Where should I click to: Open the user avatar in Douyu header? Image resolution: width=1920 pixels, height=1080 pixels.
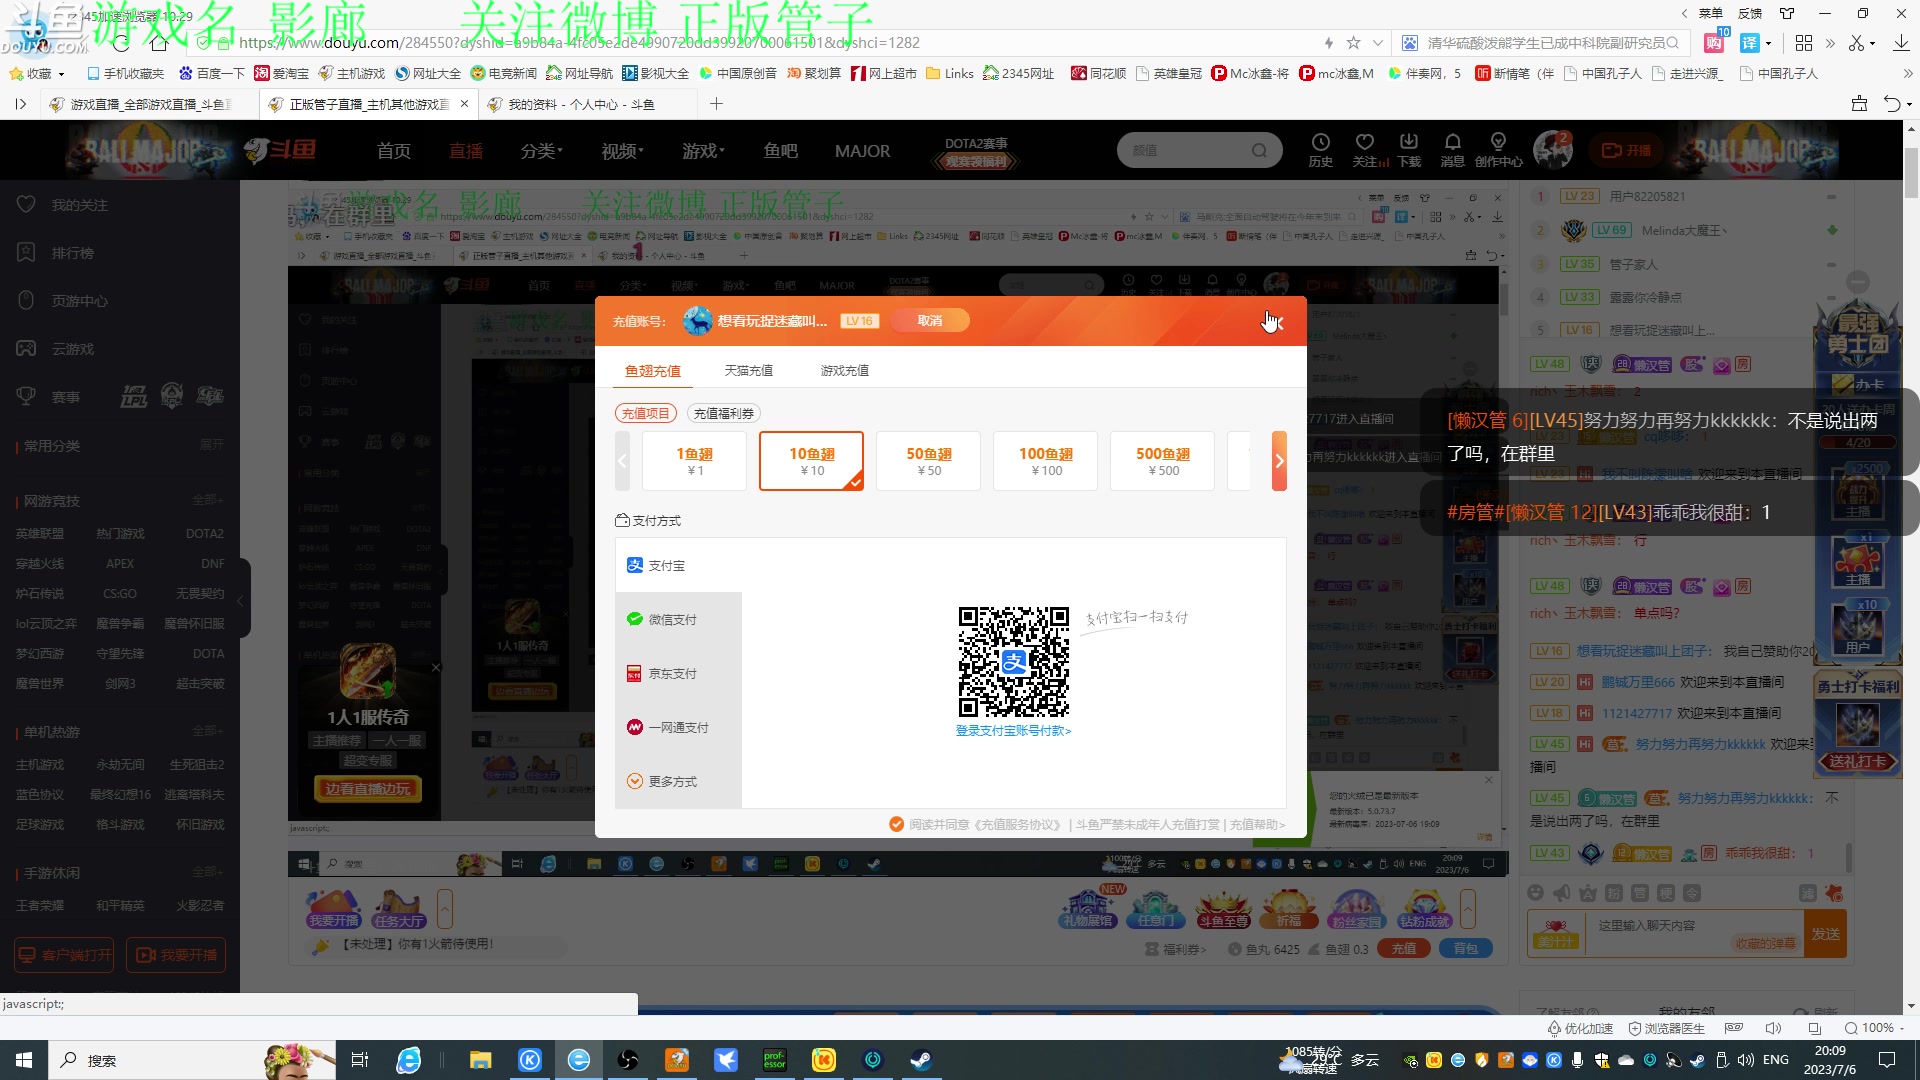pos(1553,150)
